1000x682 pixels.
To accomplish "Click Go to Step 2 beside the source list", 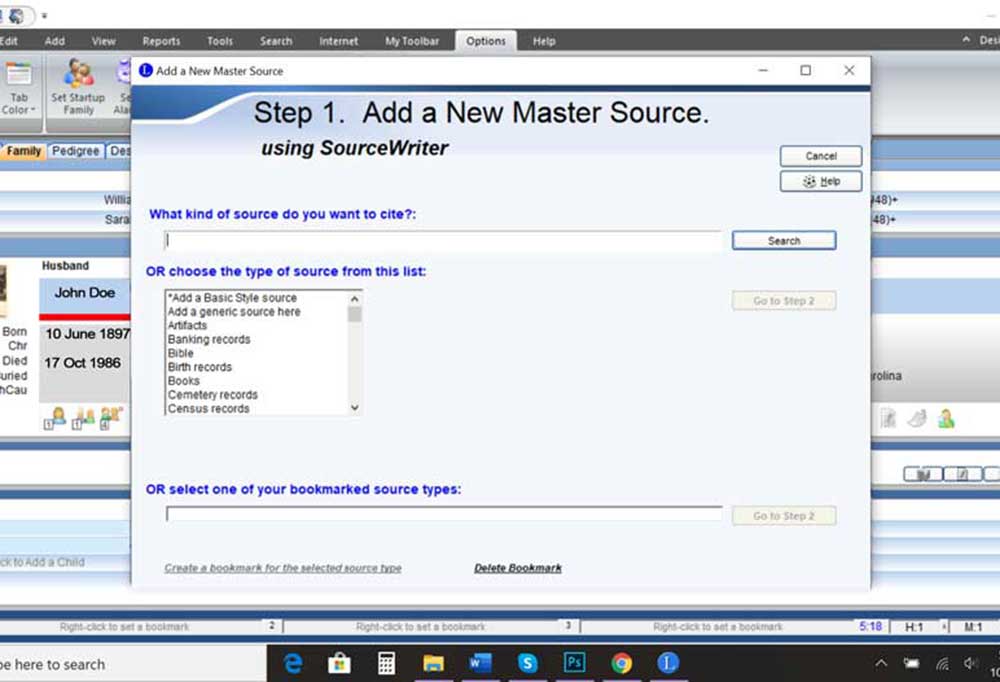I will [x=784, y=300].
